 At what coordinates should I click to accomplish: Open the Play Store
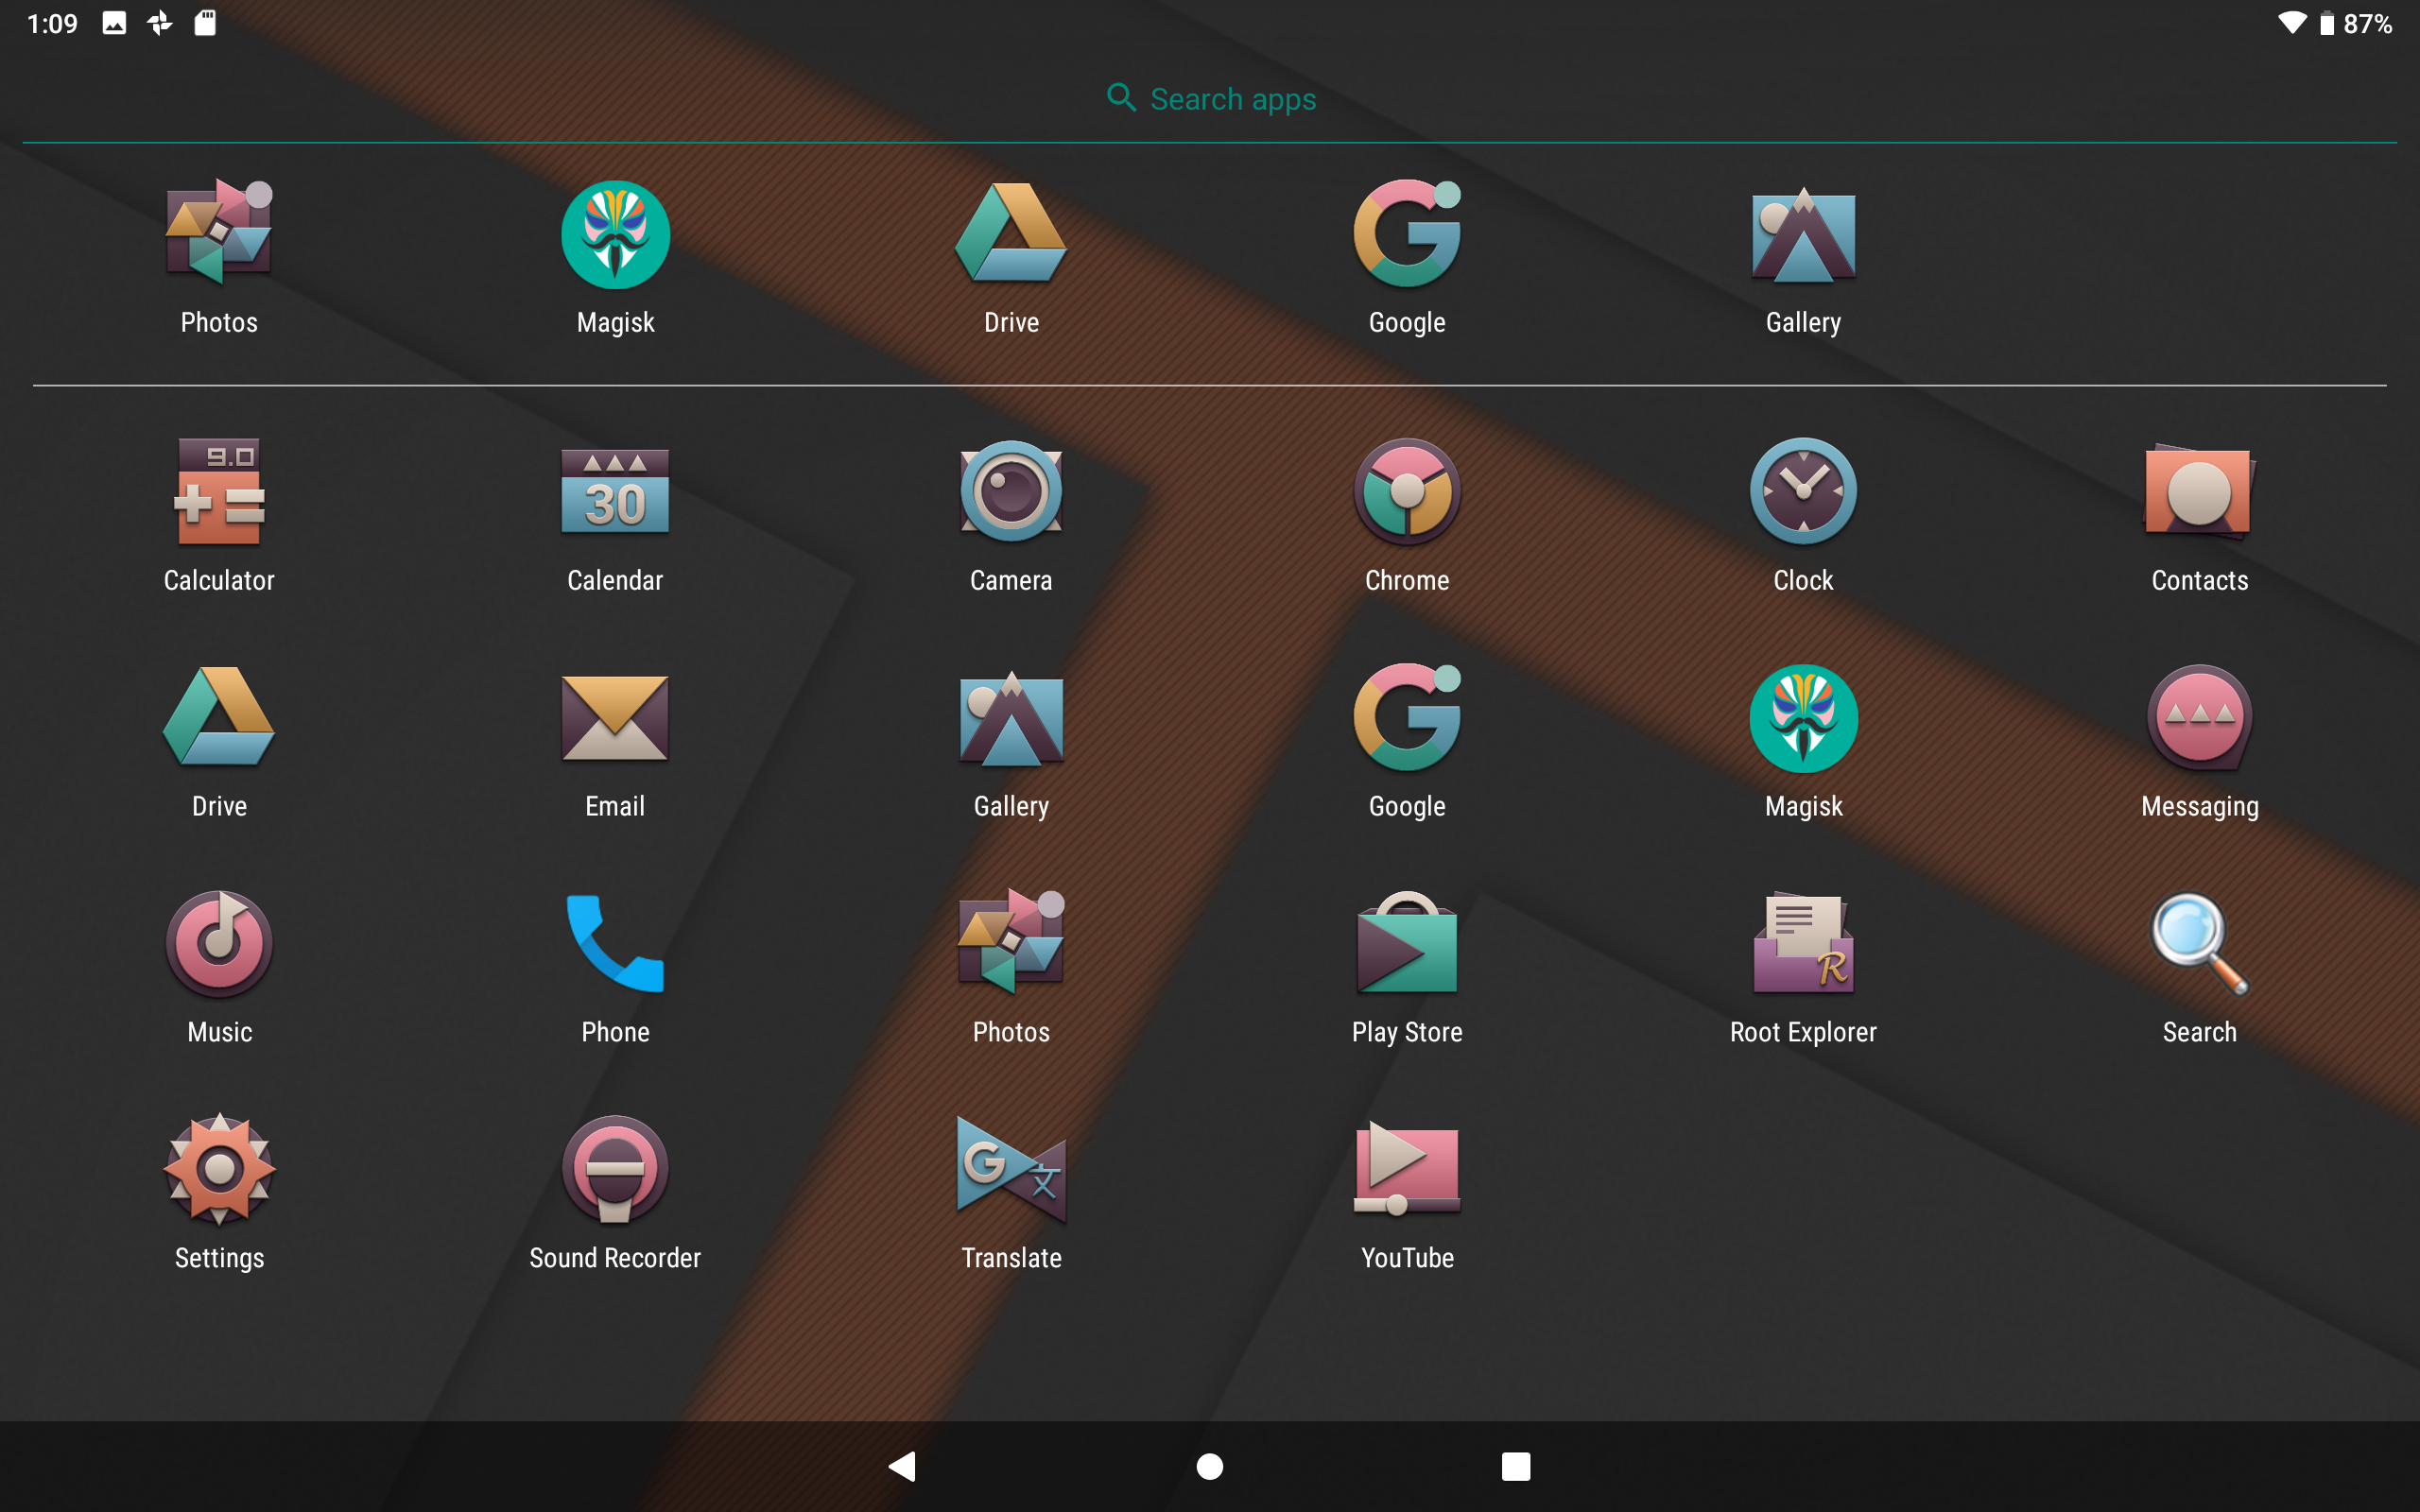pyautogui.click(x=1407, y=942)
